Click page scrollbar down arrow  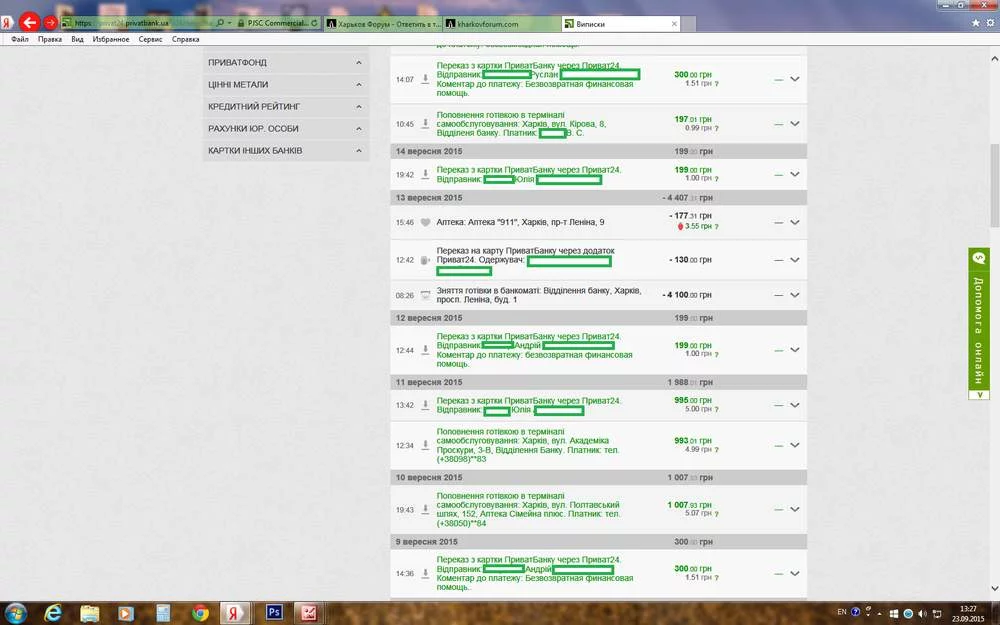994,588
